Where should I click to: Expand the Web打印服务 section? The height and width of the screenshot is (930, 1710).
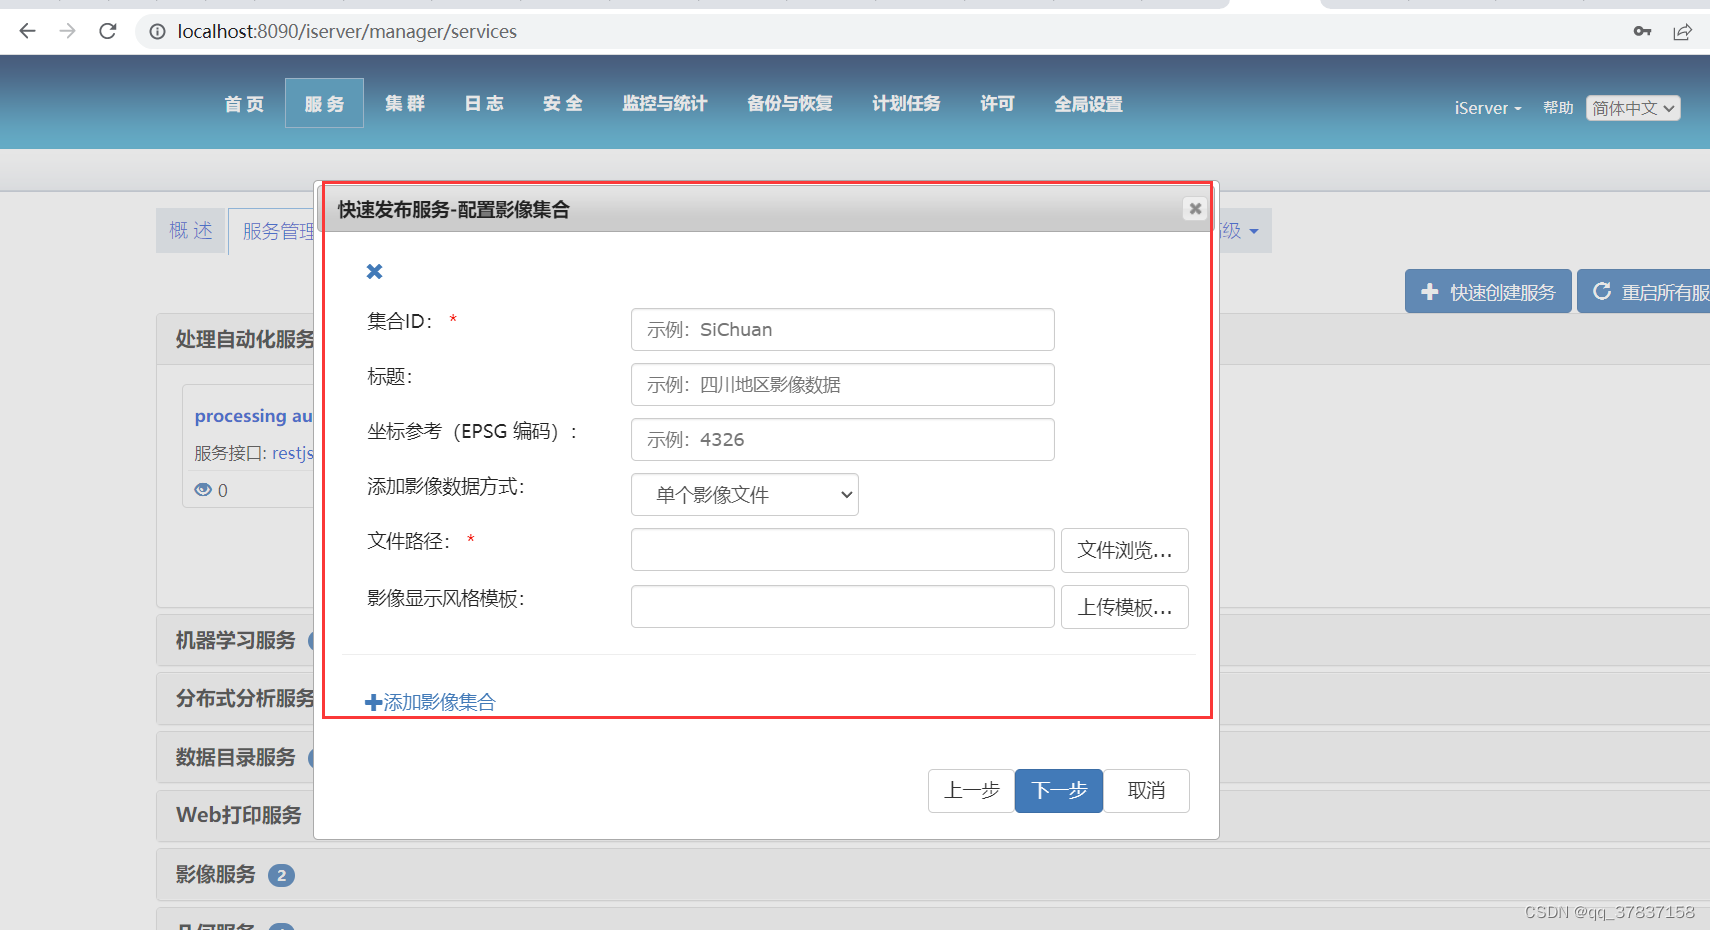(238, 815)
